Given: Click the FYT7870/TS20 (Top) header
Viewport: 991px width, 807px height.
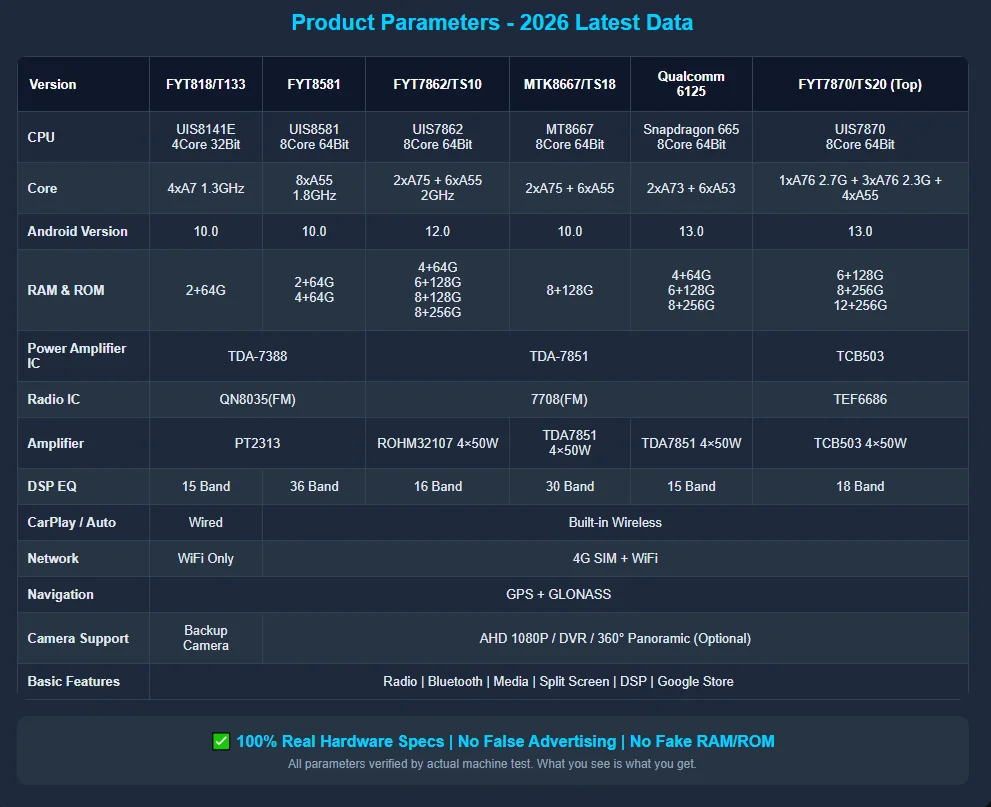Looking at the screenshot, I should pos(860,84).
